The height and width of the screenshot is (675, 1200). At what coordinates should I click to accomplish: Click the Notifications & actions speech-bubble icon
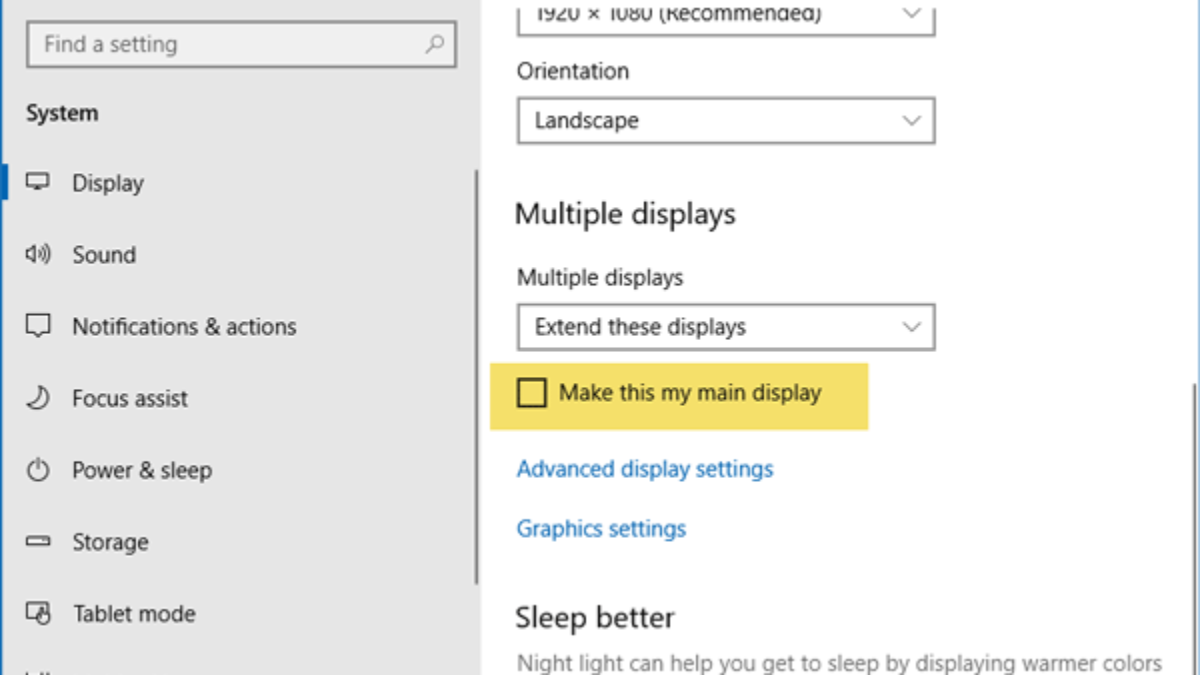point(38,327)
